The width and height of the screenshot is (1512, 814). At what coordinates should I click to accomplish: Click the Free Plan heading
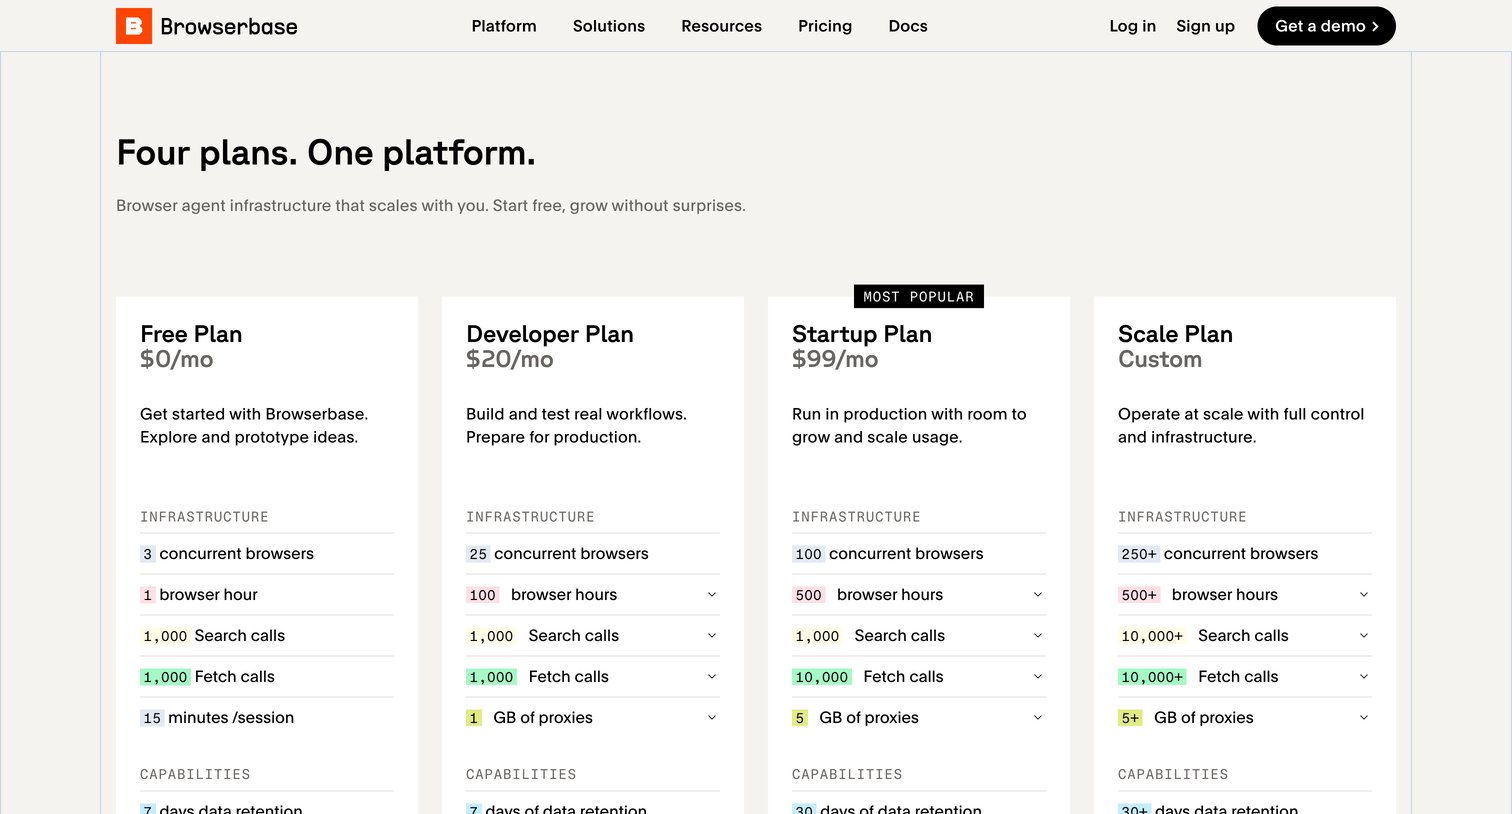[191, 334]
